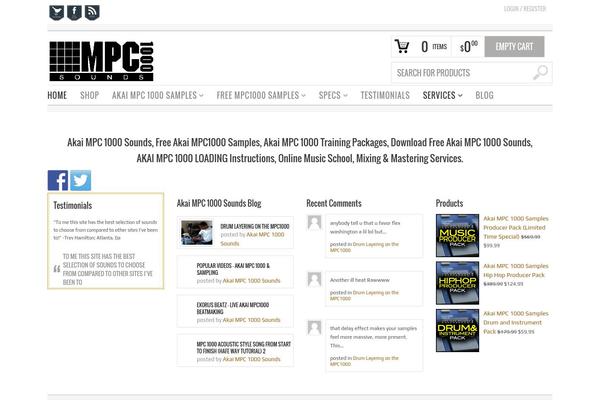This screenshot has height=400, width=600.
Task: Click the 'Akai MPC 1000 Sounds Blog' heading
Action: [219, 203]
